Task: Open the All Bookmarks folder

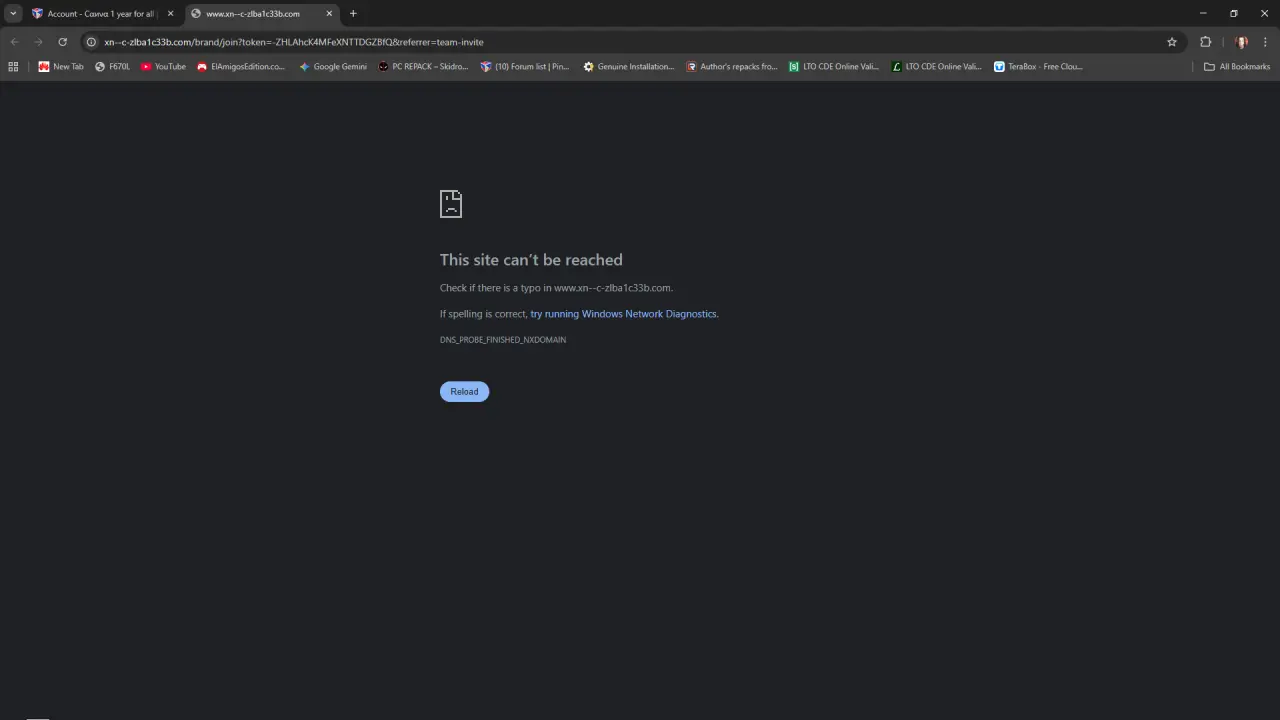Action: pos(1237,67)
